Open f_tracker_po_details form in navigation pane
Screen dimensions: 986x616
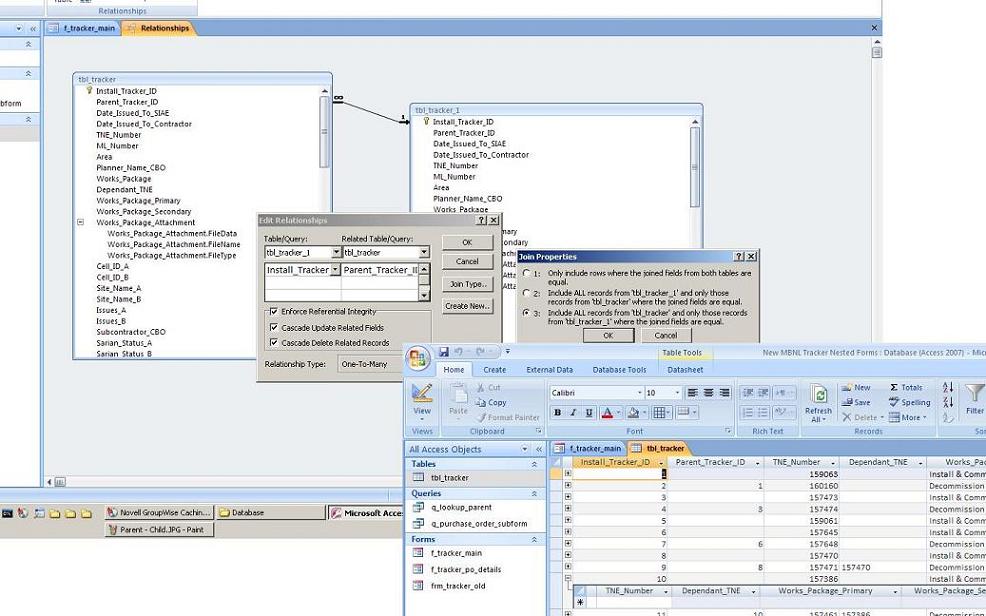(x=465, y=569)
